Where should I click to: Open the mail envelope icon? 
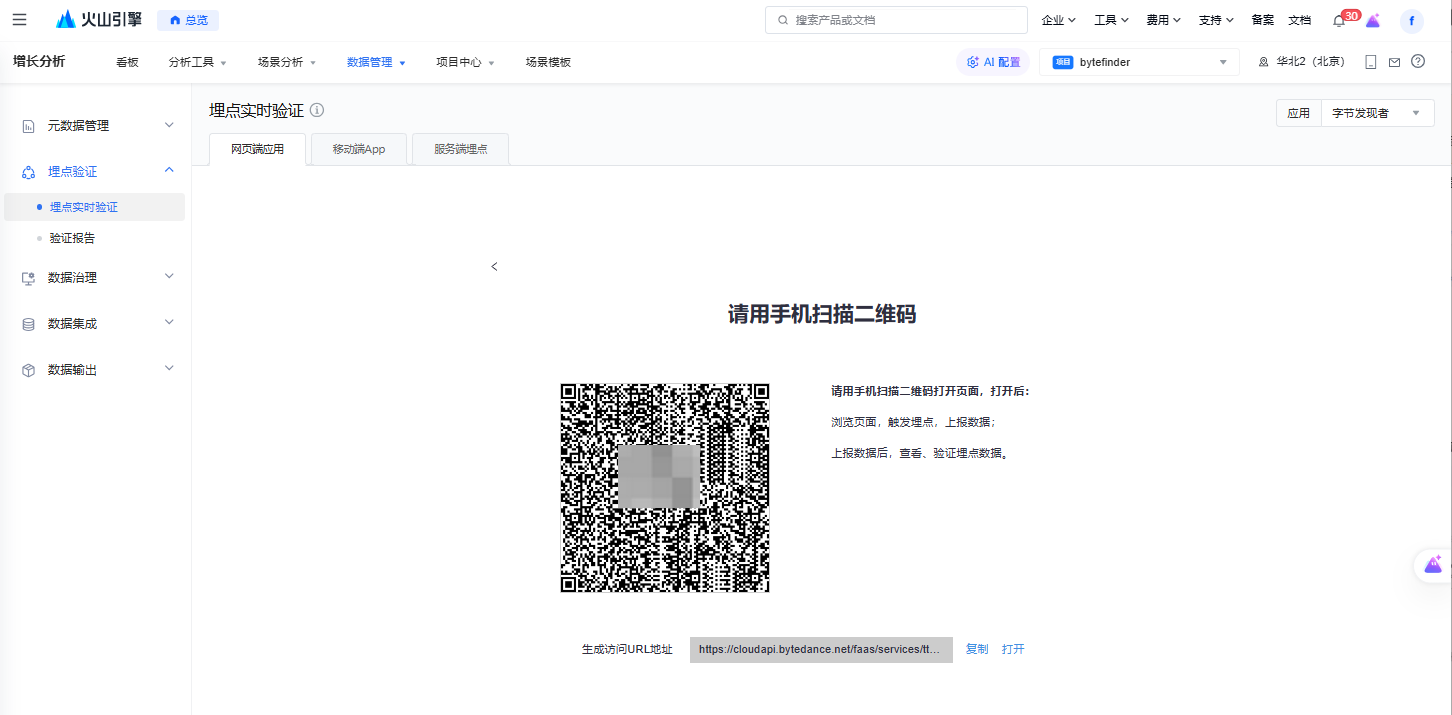point(1394,62)
